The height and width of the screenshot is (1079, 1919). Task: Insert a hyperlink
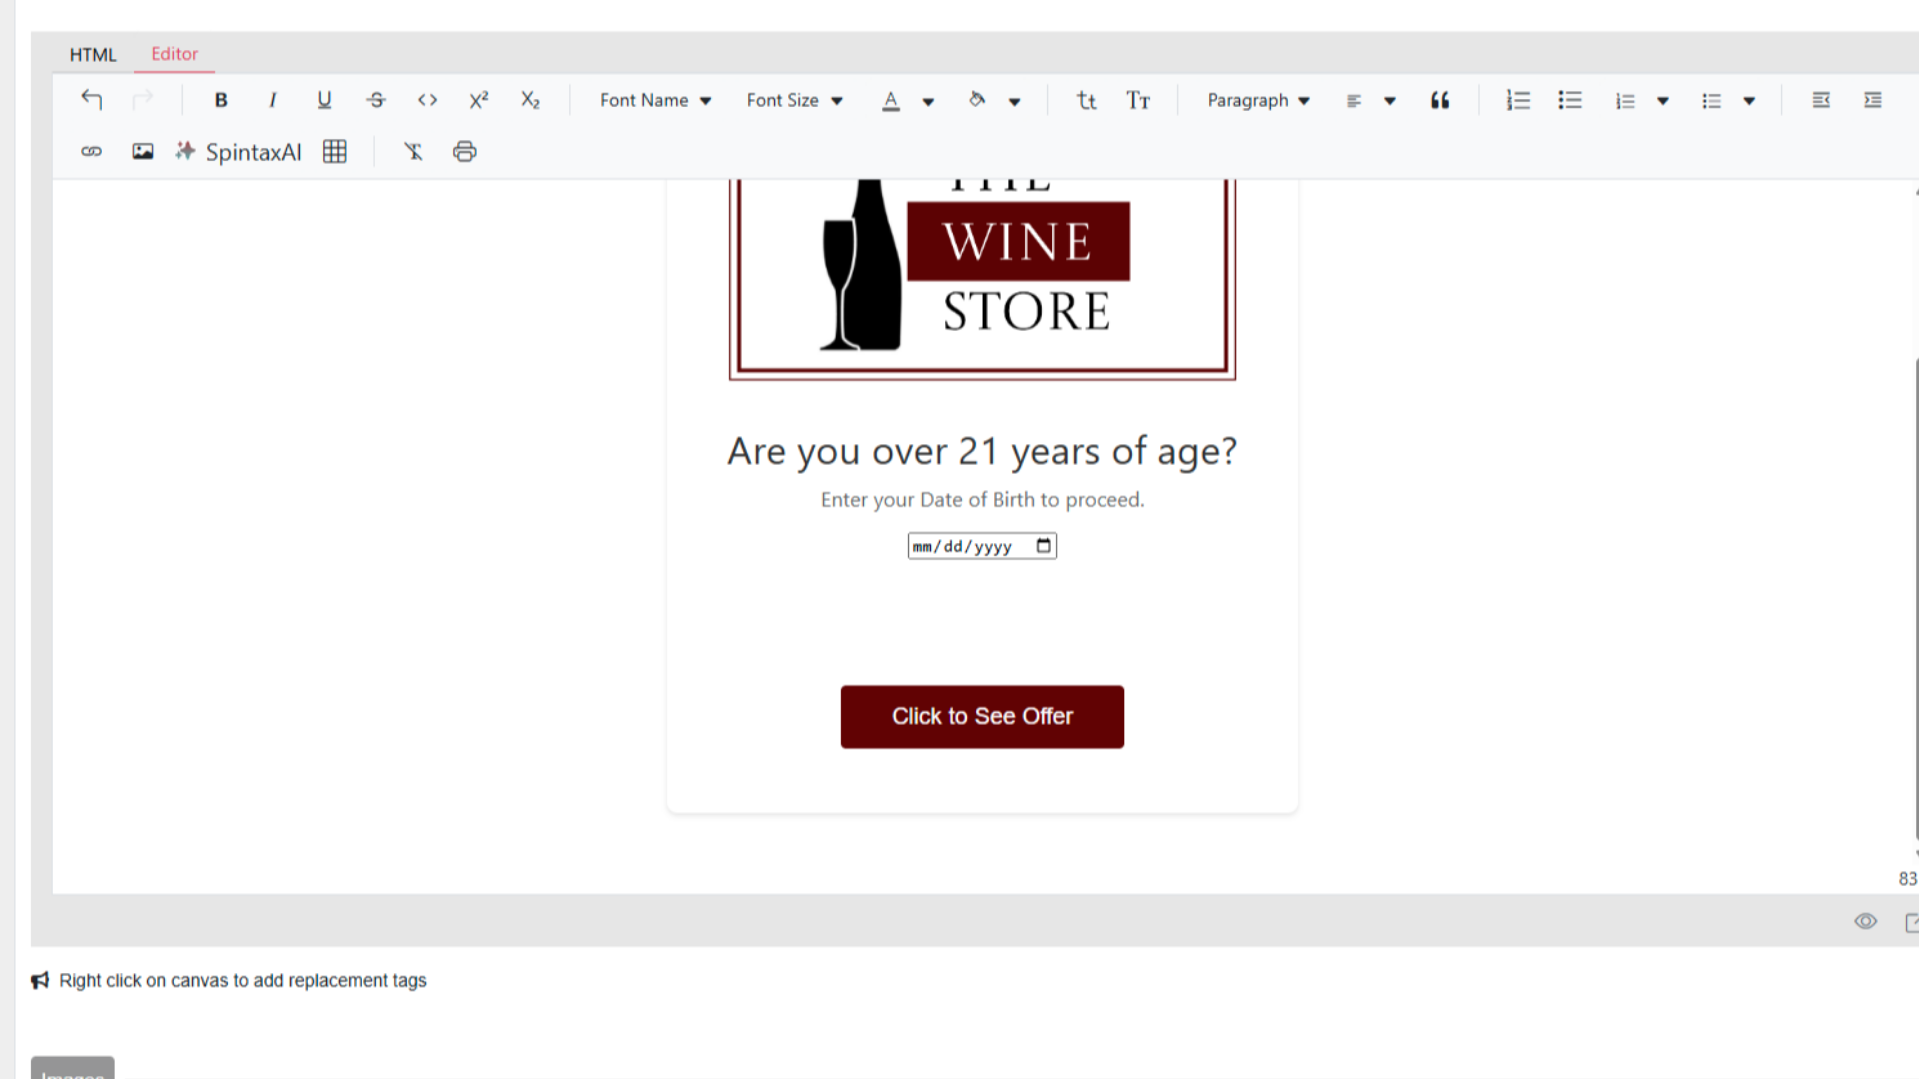point(92,152)
